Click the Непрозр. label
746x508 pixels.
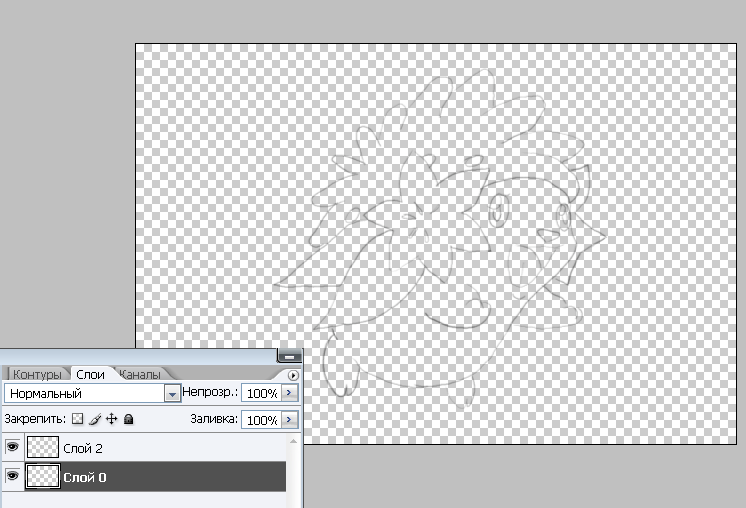pyautogui.click(x=210, y=392)
